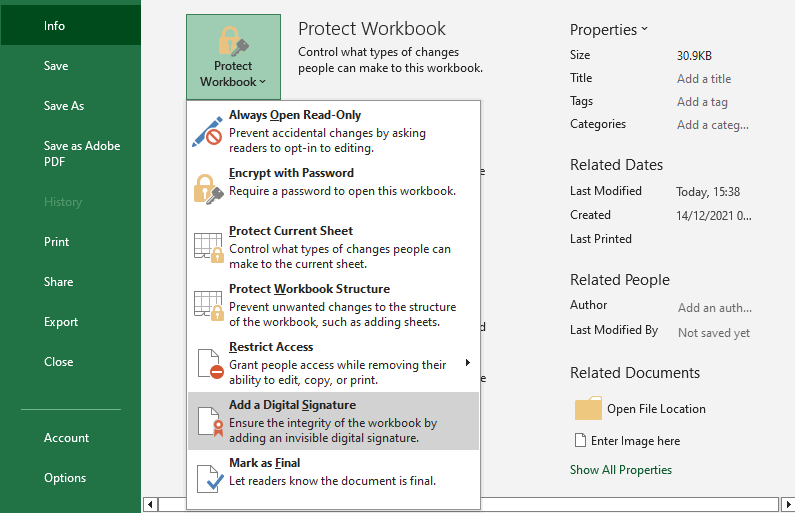The height and width of the screenshot is (513, 795).
Task: Go to Print in the left menu
Action: (57, 242)
